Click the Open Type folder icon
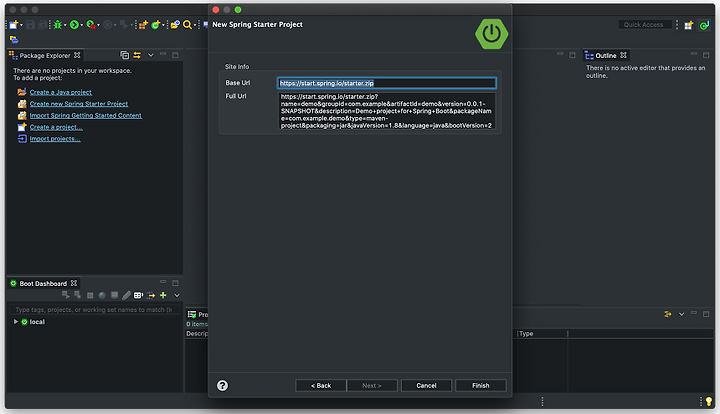The image size is (720, 414). click(x=175, y=25)
